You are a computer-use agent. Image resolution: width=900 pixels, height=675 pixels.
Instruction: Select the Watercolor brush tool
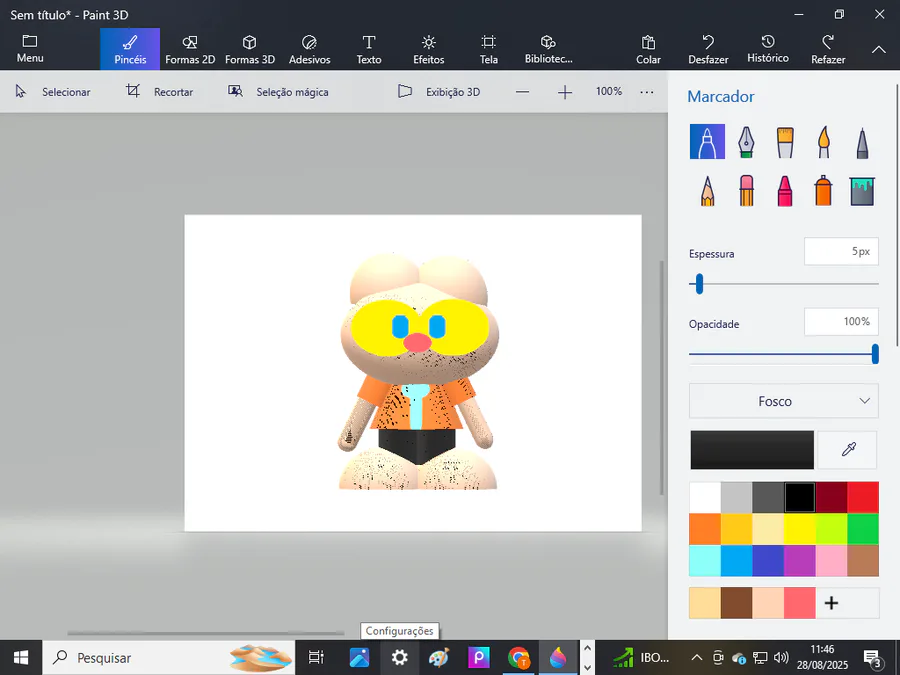click(824, 142)
